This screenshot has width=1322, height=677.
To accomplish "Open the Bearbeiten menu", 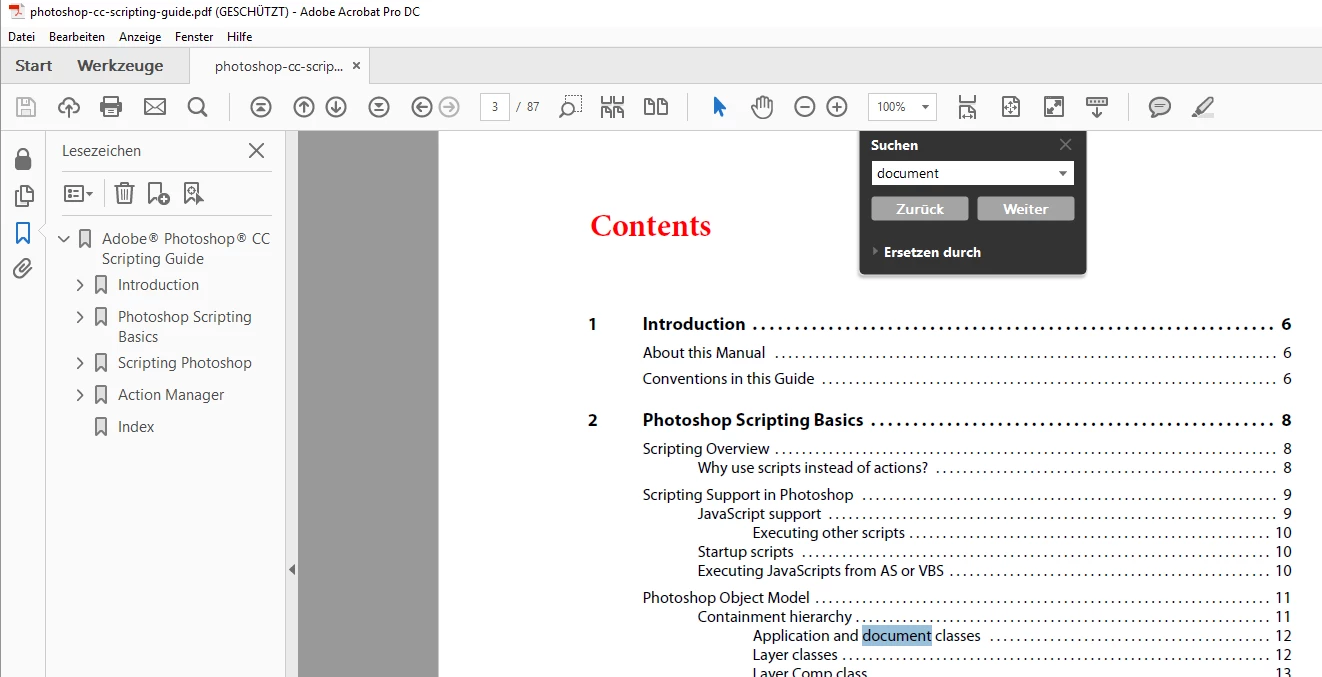I will pos(77,37).
